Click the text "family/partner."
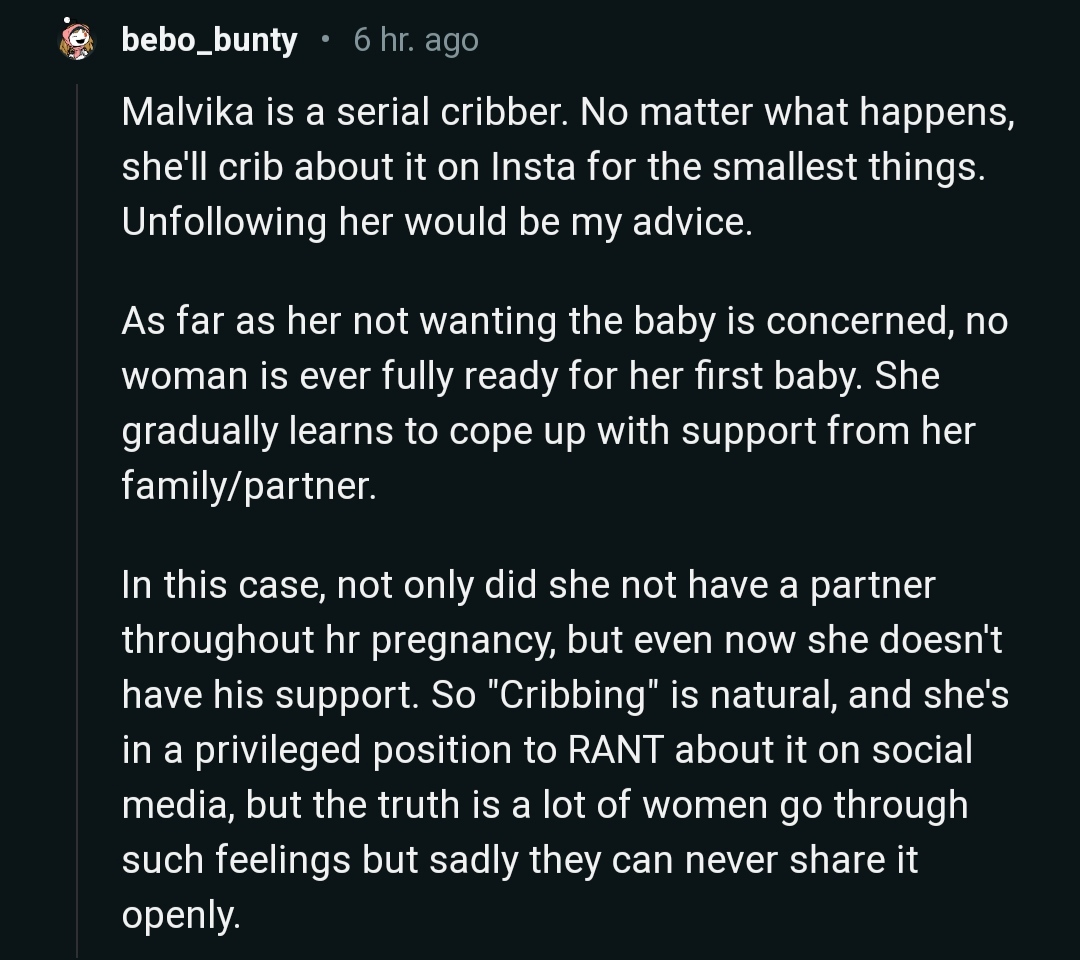1080x960 pixels. pyautogui.click(x=249, y=485)
